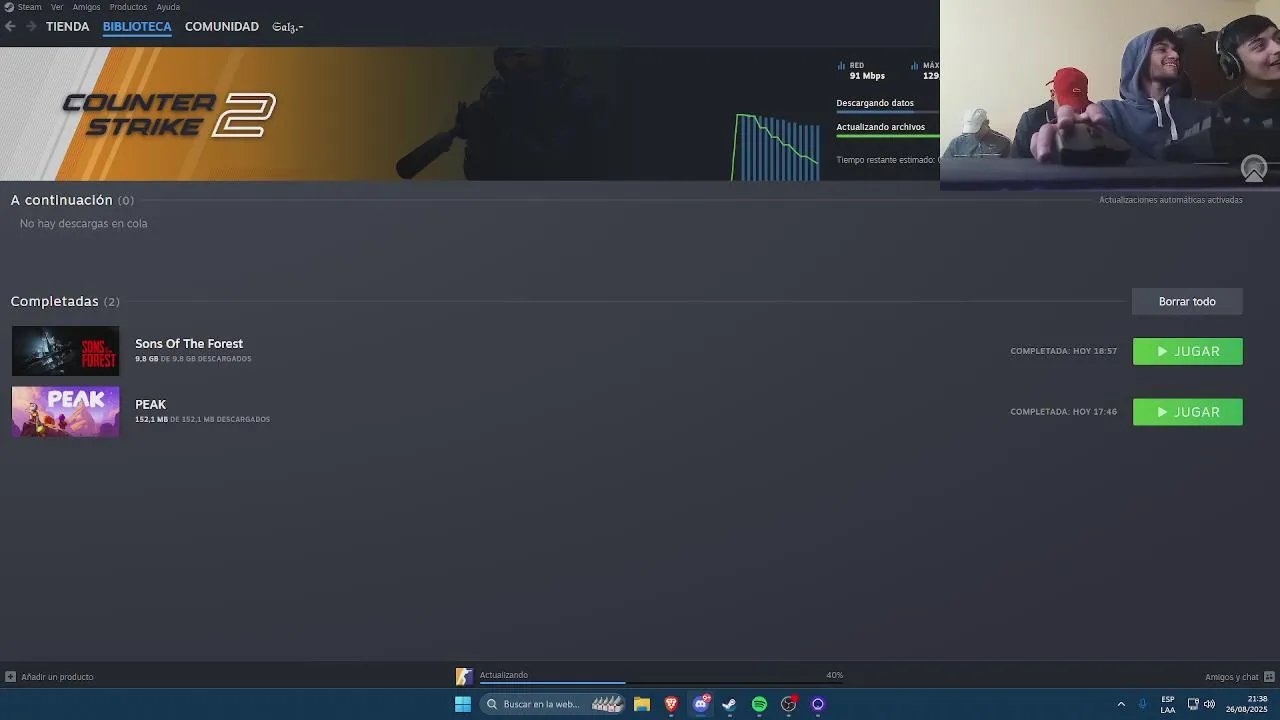Open the COMUNIDAD tab
The height and width of the screenshot is (720, 1280).
click(222, 26)
